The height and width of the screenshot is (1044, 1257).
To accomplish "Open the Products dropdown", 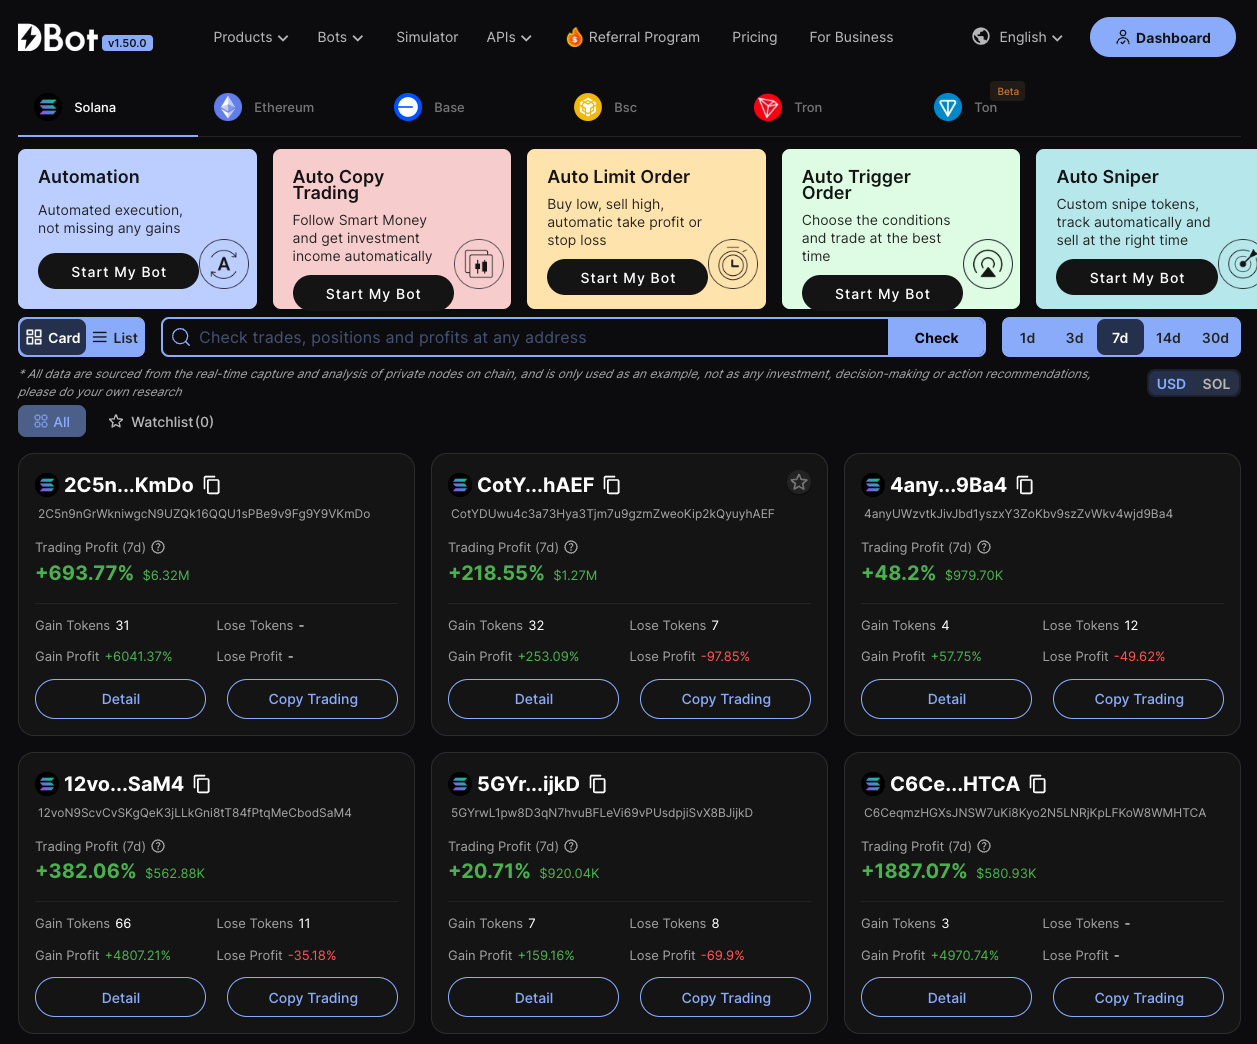I will coord(250,37).
